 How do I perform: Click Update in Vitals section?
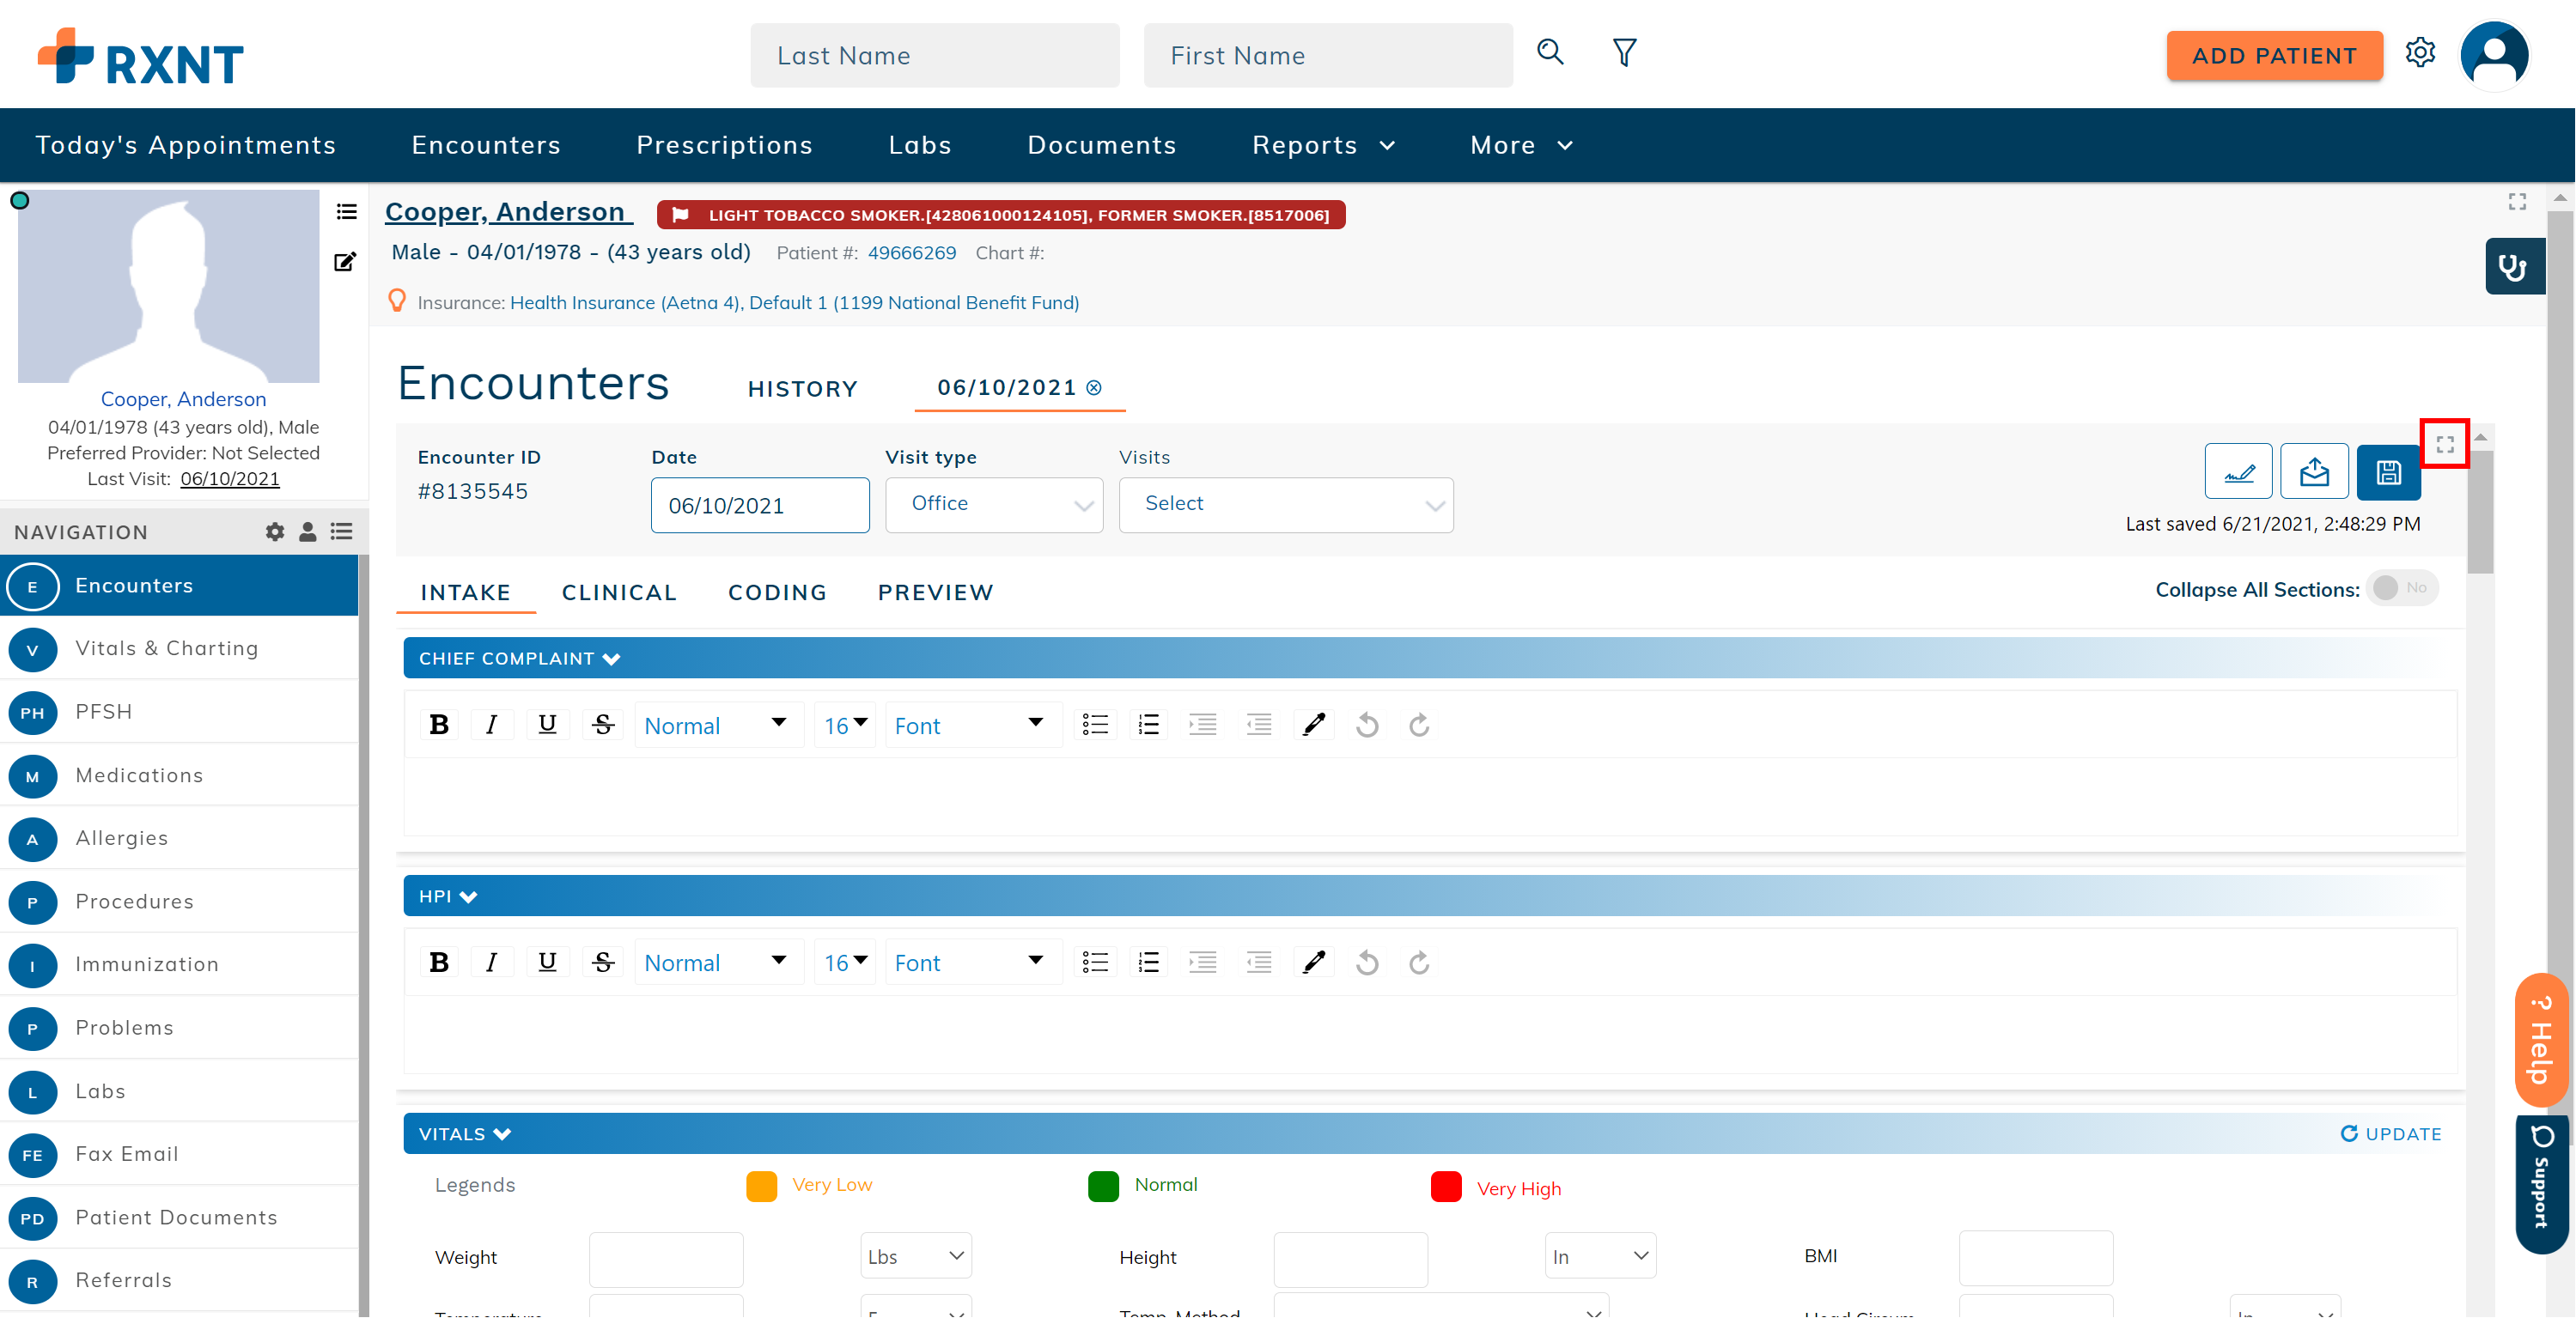click(x=2391, y=1134)
